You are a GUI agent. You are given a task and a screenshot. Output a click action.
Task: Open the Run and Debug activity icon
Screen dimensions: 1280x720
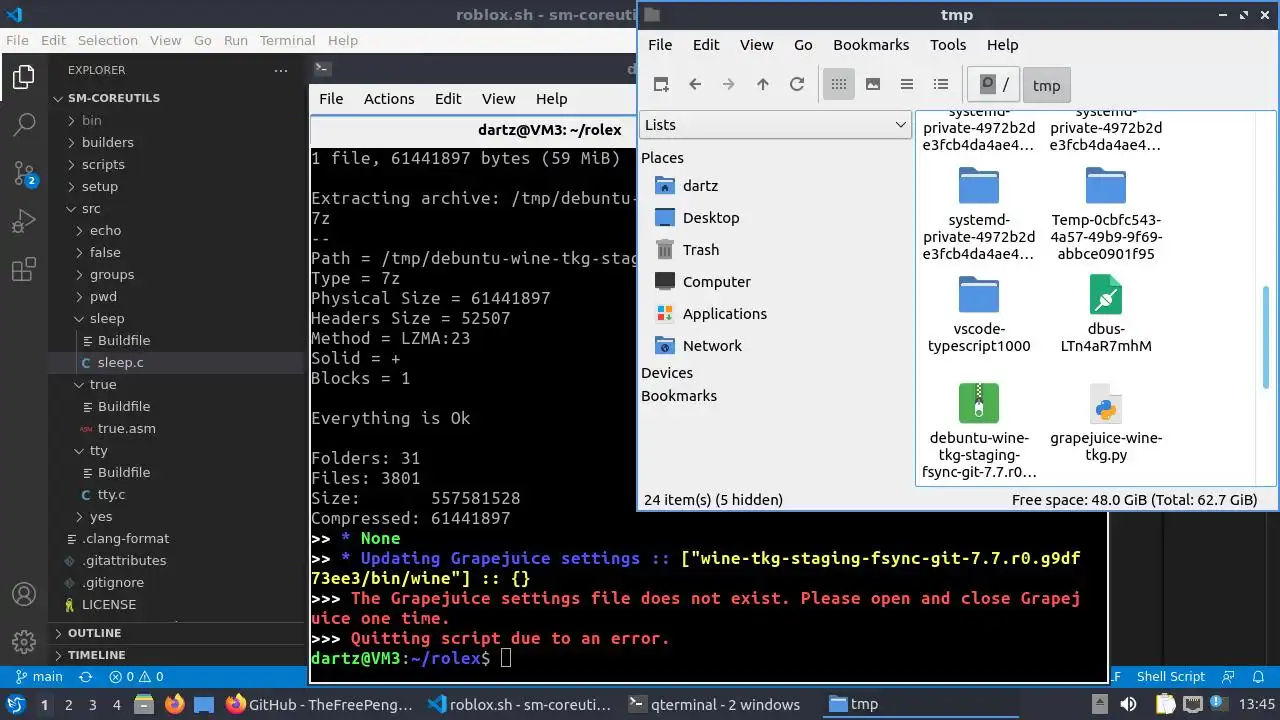24,222
